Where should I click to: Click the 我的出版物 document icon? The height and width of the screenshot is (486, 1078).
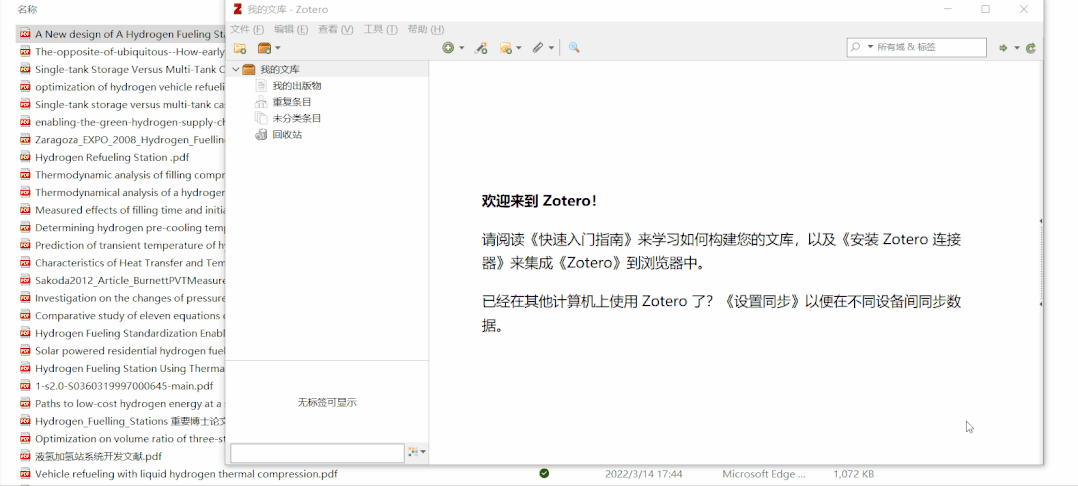261,86
